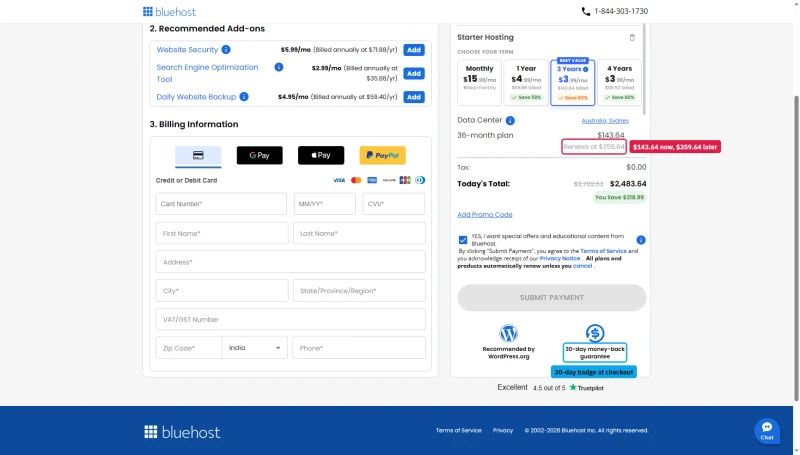Click the page vertical scrollbar
This screenshot has height=455, width=800.
click(x=796, y=247)
